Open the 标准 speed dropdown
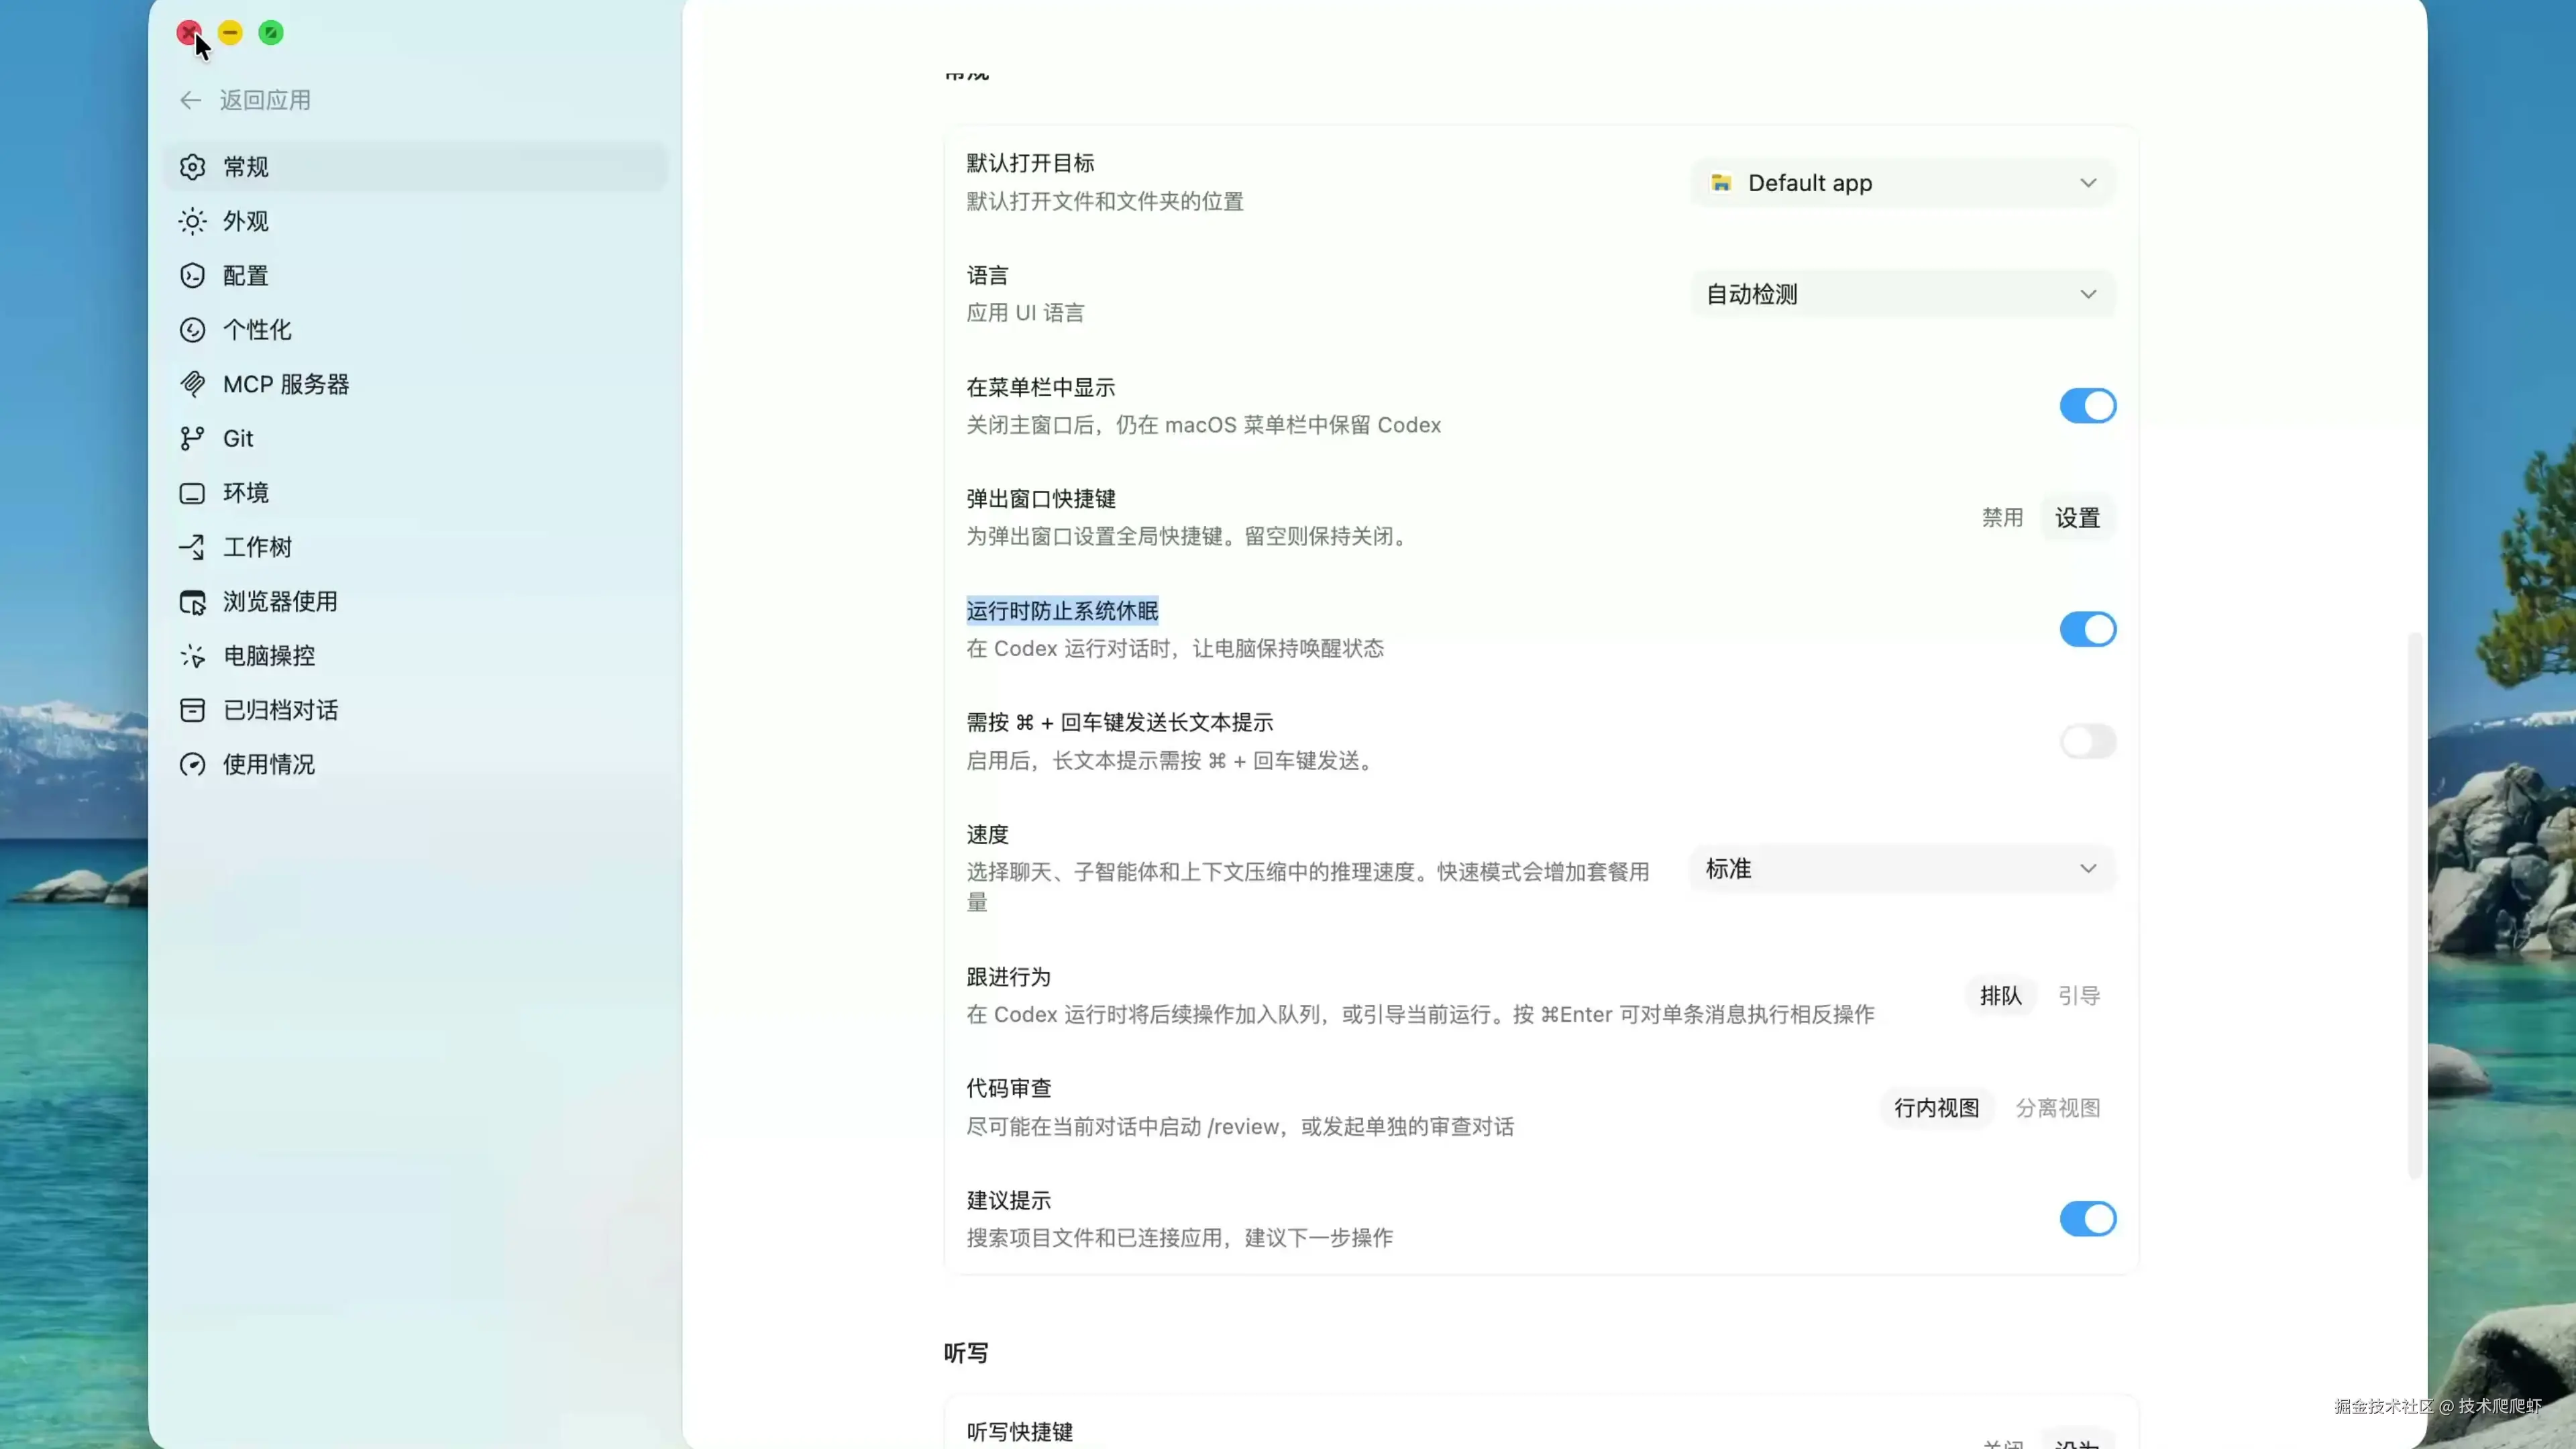This screenshot has width=2576, height=1449. 1902,869
